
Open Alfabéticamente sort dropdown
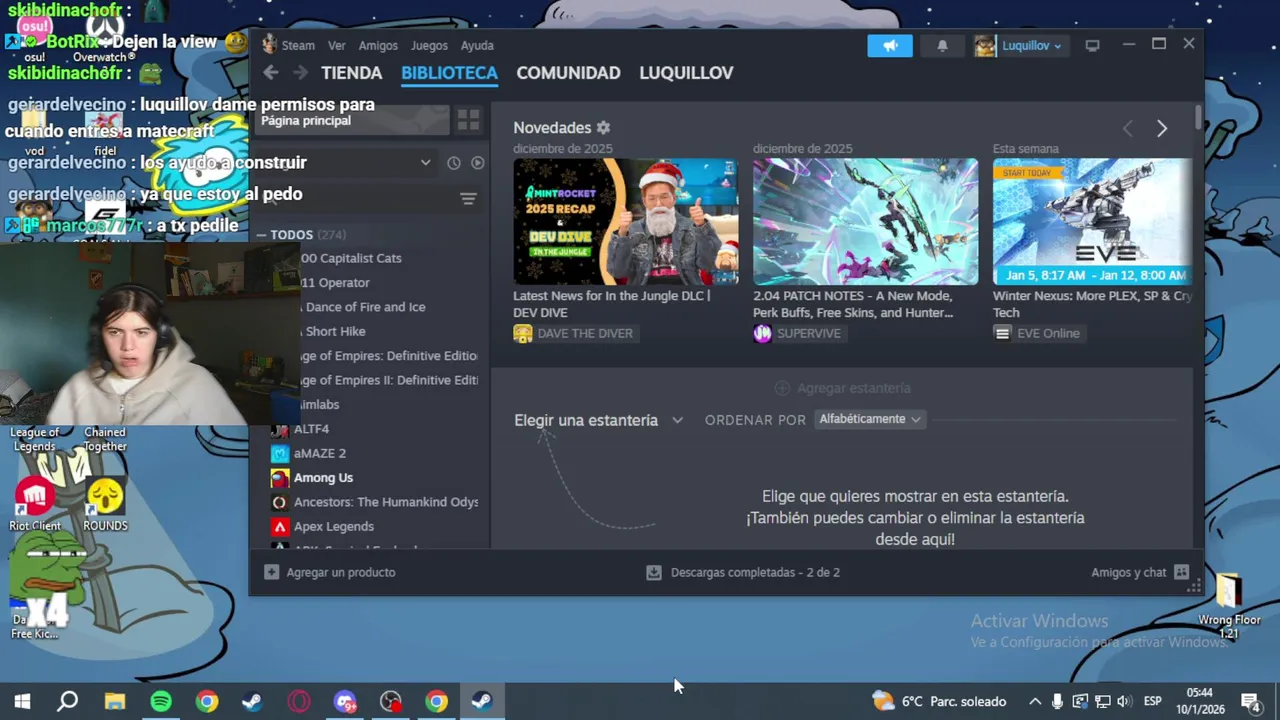click(x=869, y=419)
